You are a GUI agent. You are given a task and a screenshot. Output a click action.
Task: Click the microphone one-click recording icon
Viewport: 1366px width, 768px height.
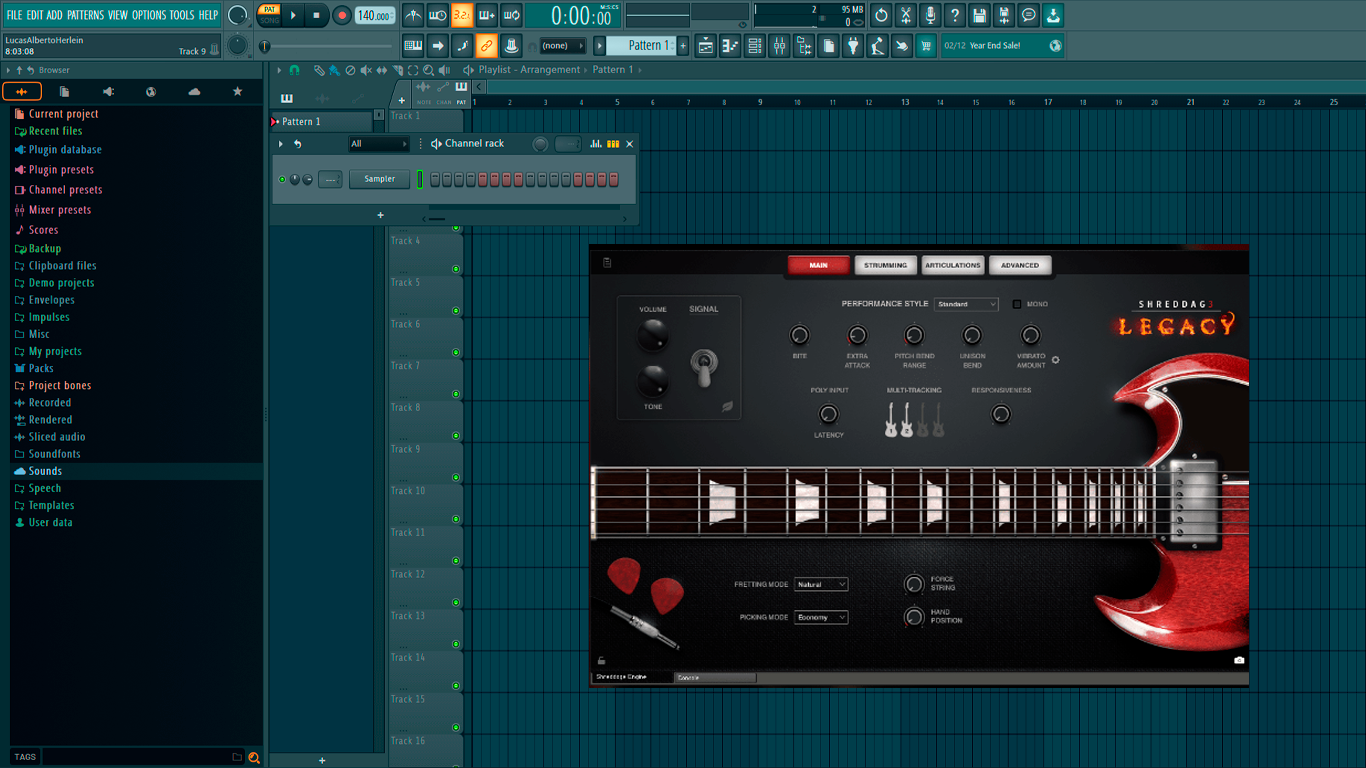pos(930,15)
